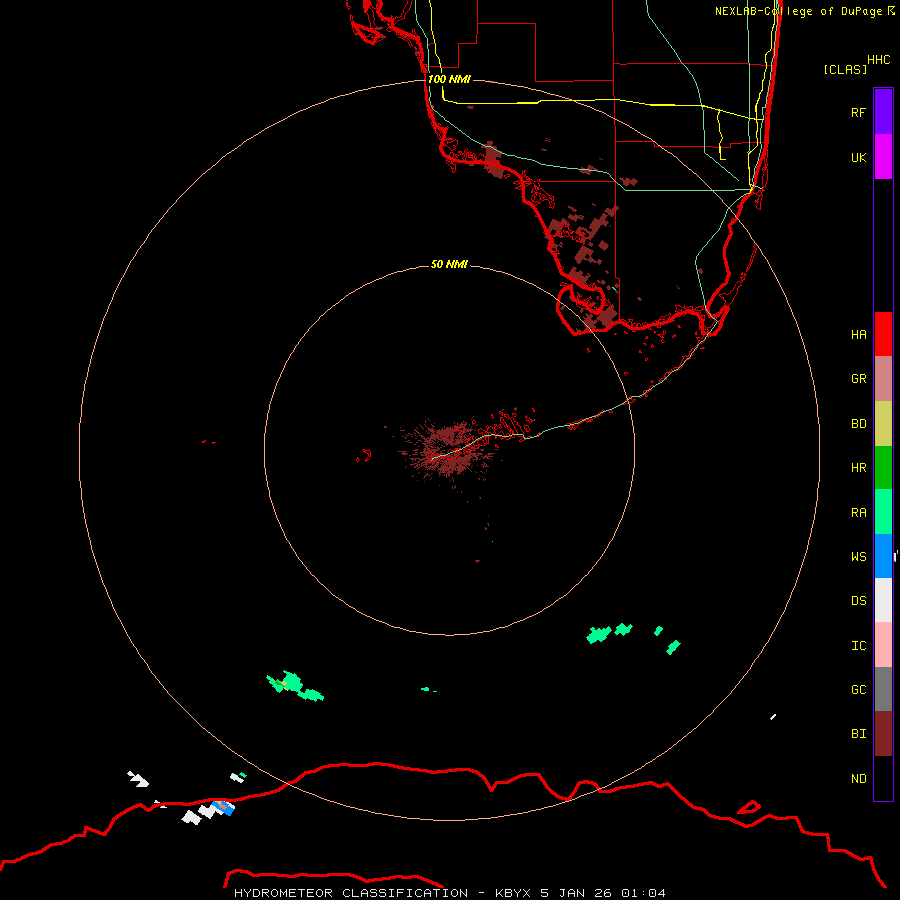The height and width of the screenshot is (900, 900).
Task: Click the IC ice crystals pink swatch
Action: click(x=883, y=645)
